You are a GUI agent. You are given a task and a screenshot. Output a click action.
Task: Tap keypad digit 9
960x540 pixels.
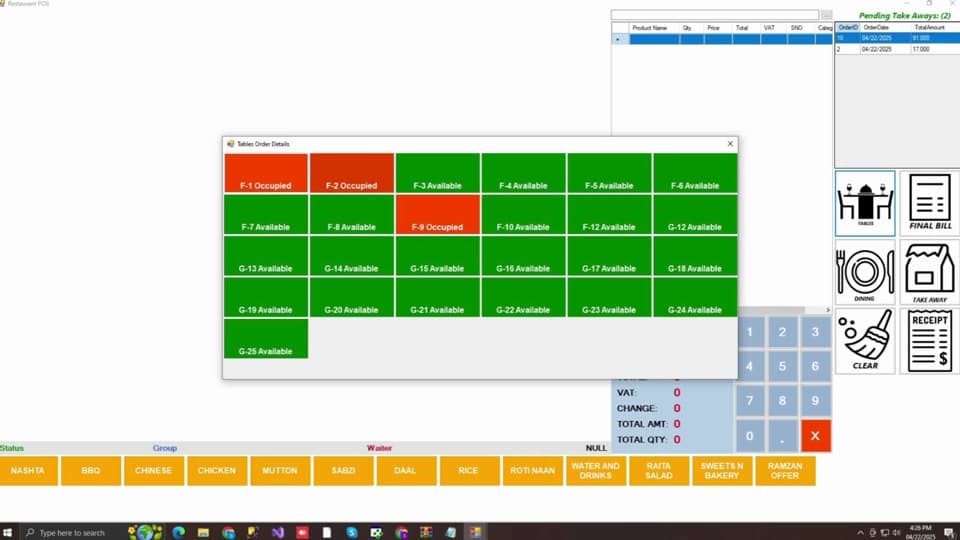(816, 401)
